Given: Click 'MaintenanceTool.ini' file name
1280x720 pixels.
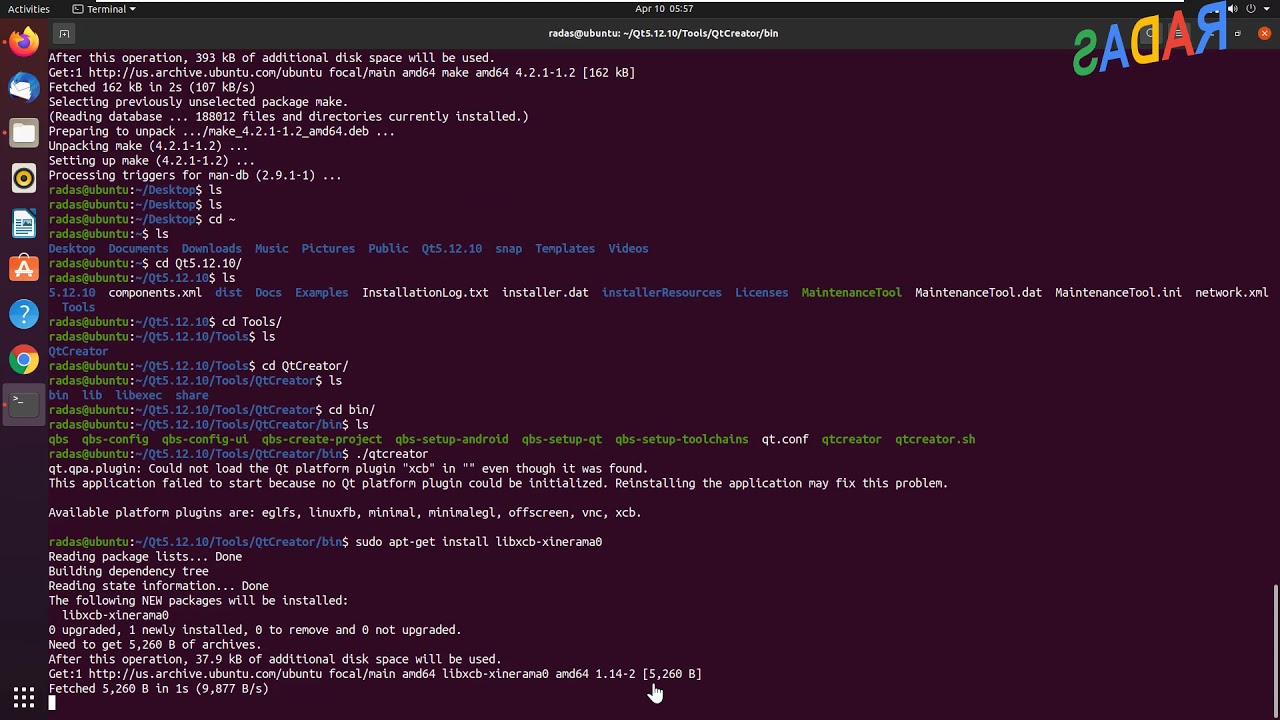Looking at the screenshot, I should [x=1118, y=292].
